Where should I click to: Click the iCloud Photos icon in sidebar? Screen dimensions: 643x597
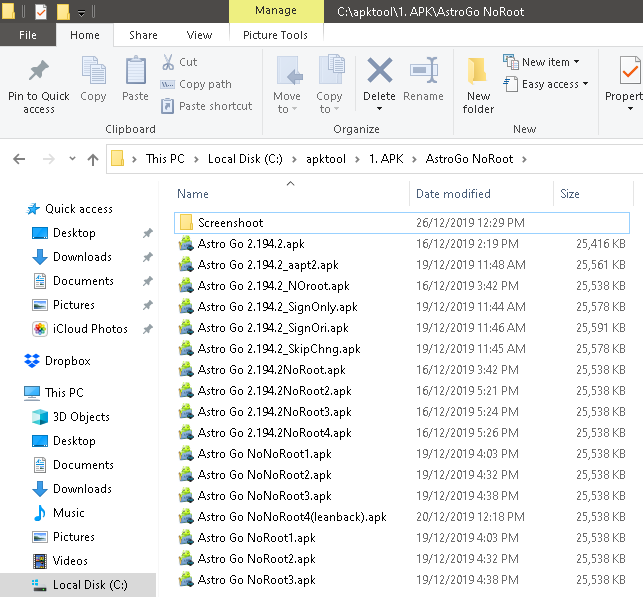(x=40, y=329)
